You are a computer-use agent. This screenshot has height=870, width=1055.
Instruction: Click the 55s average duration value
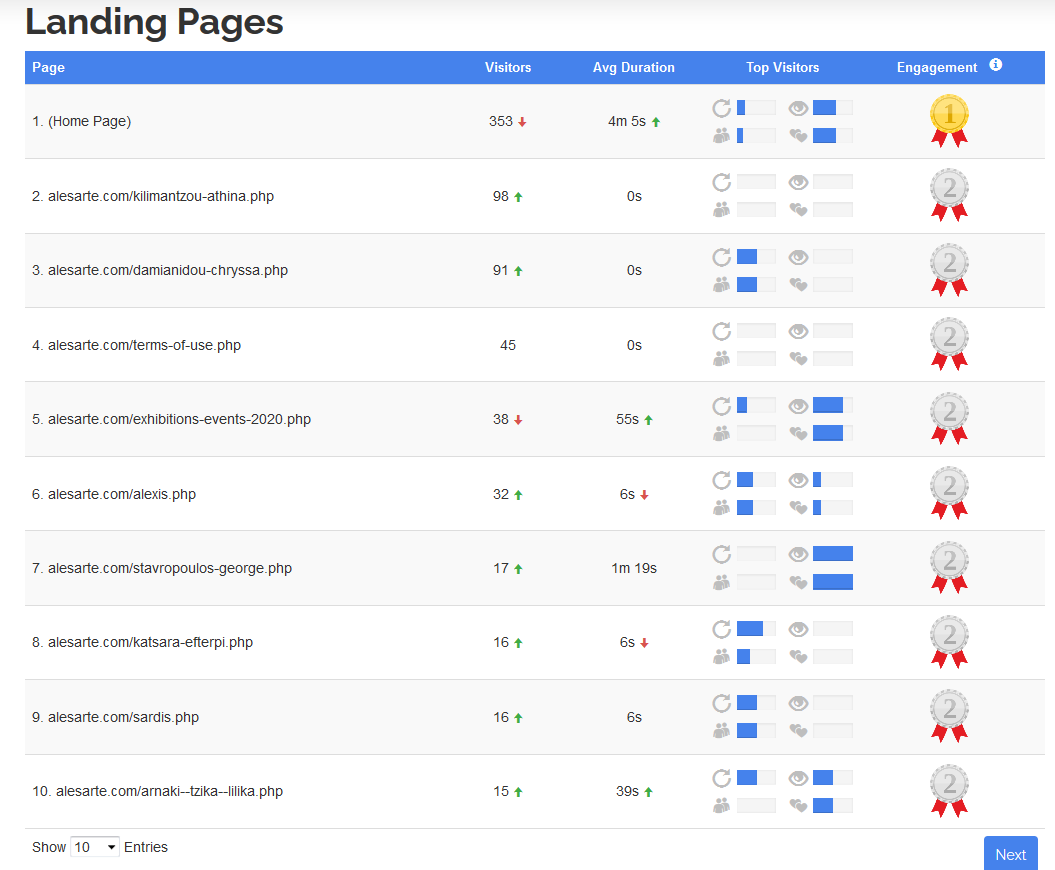coord(627,419)
